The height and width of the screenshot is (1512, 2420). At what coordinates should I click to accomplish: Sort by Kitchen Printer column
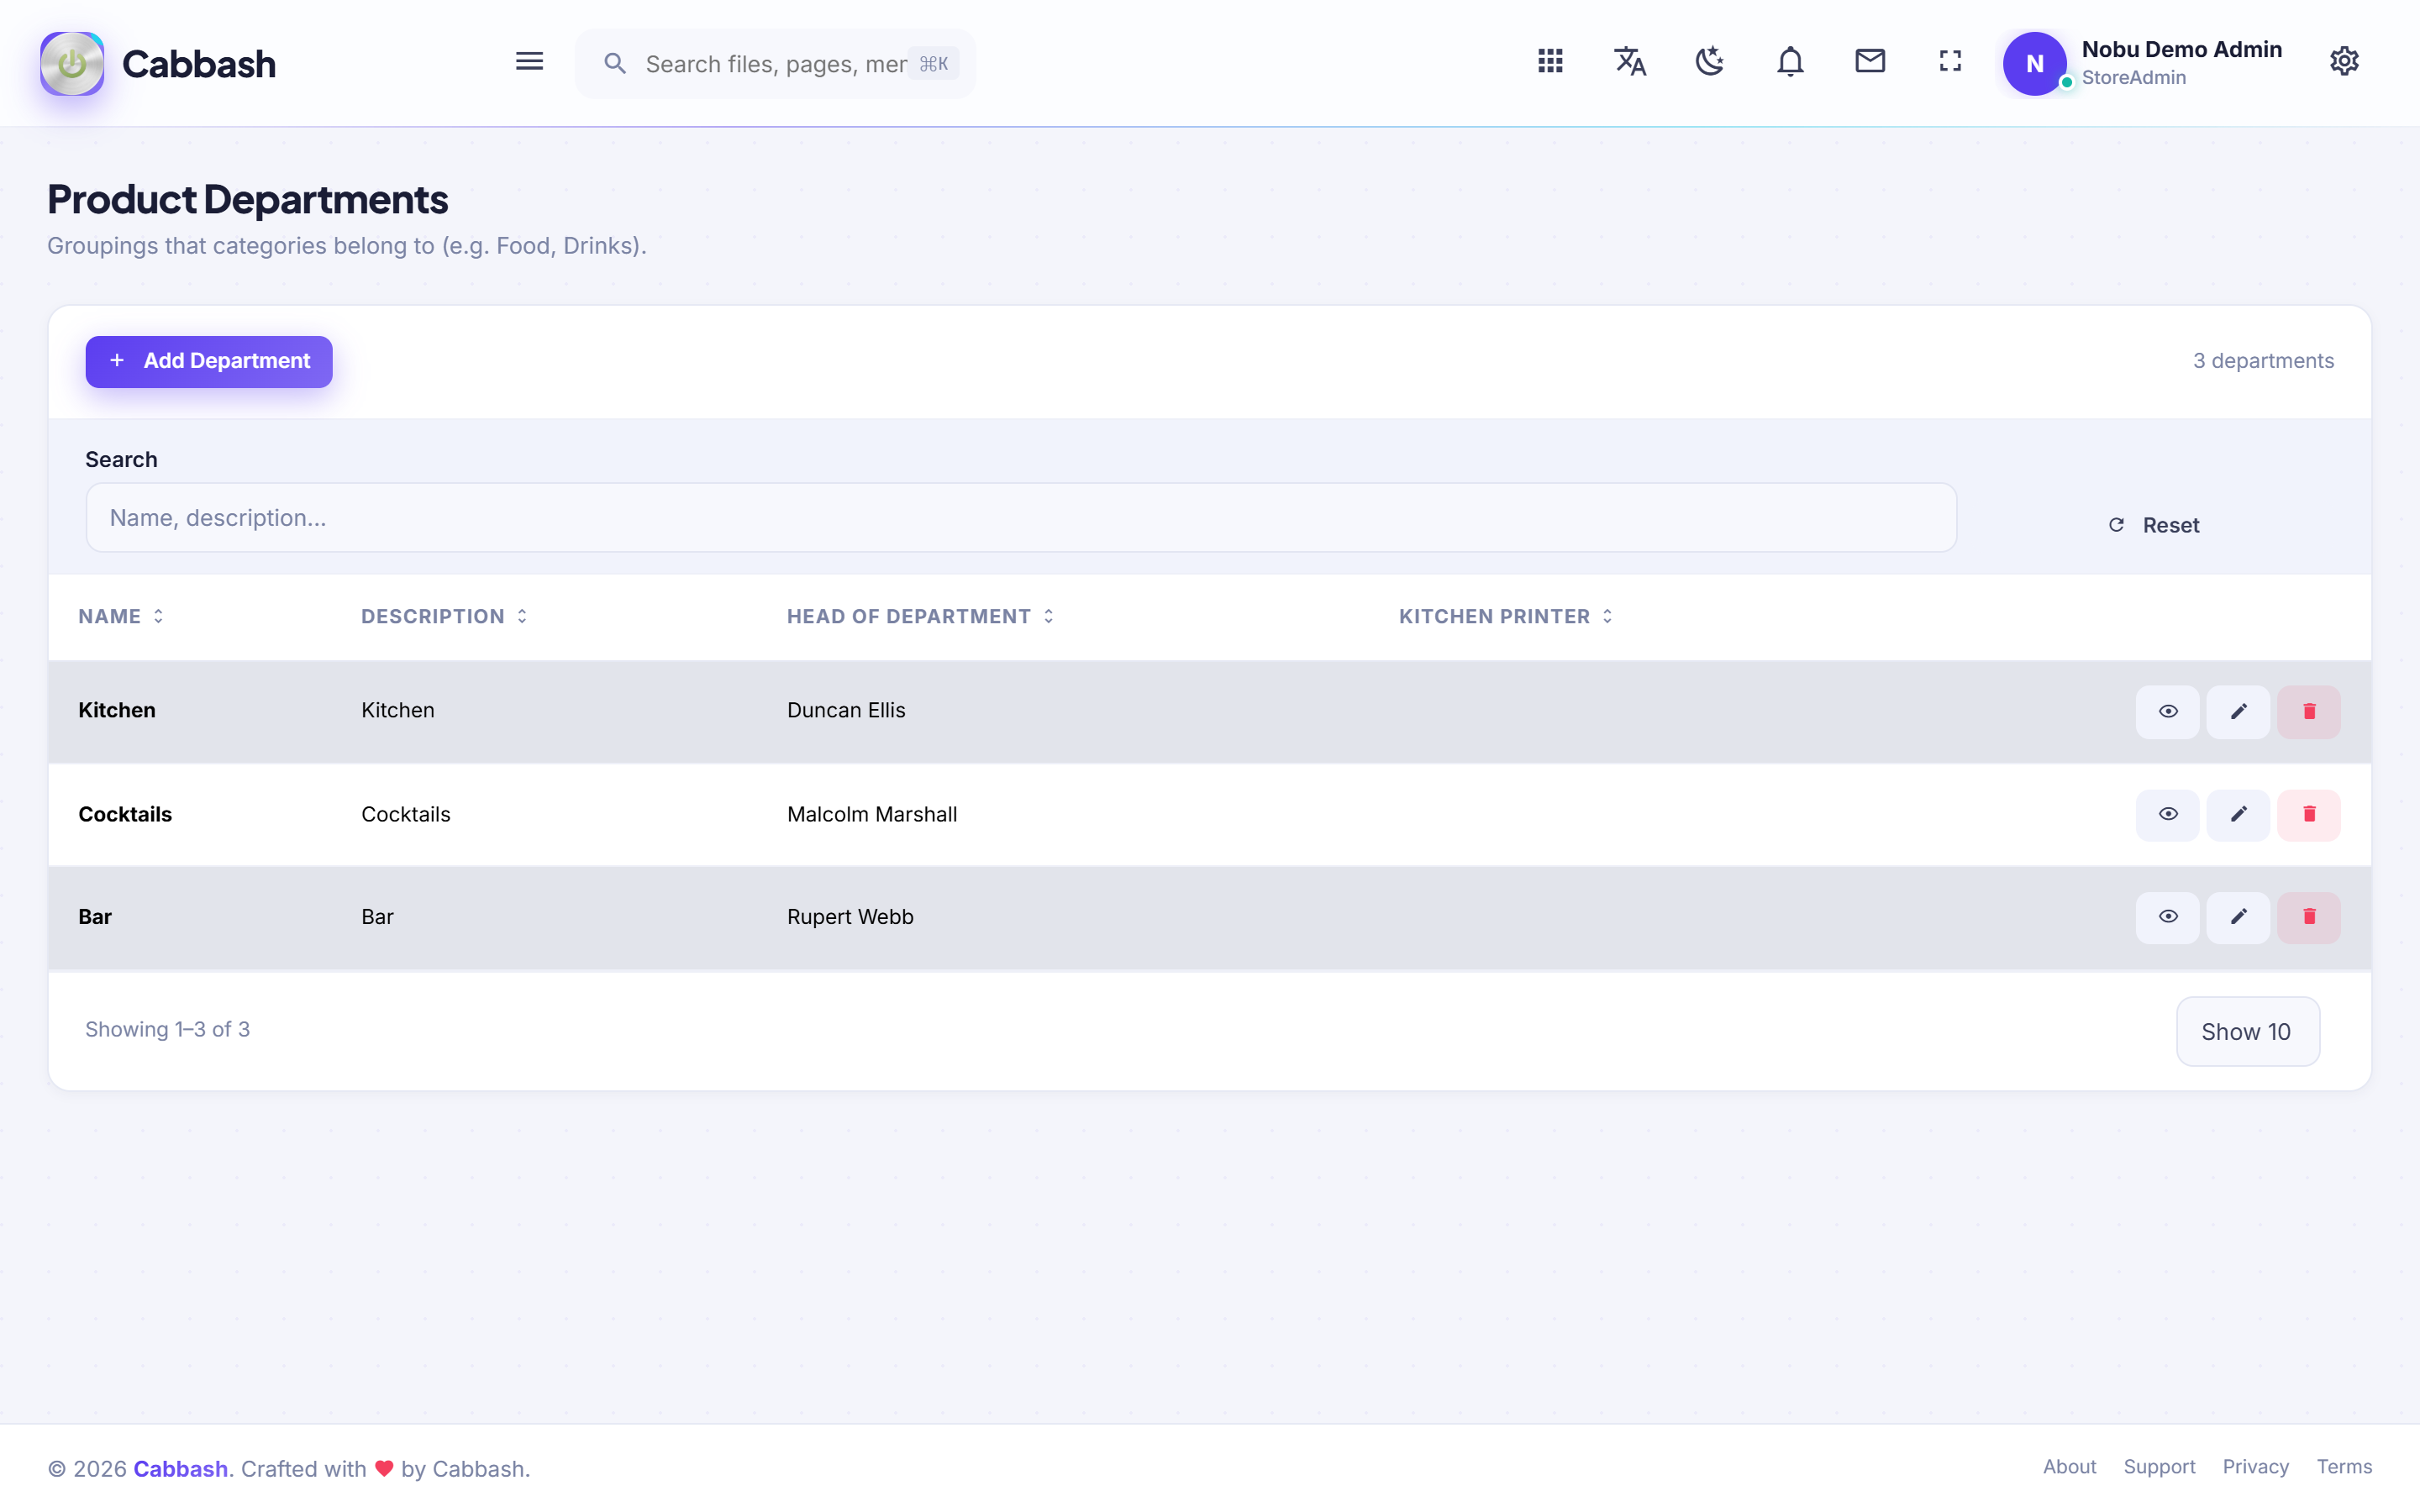1505,616
